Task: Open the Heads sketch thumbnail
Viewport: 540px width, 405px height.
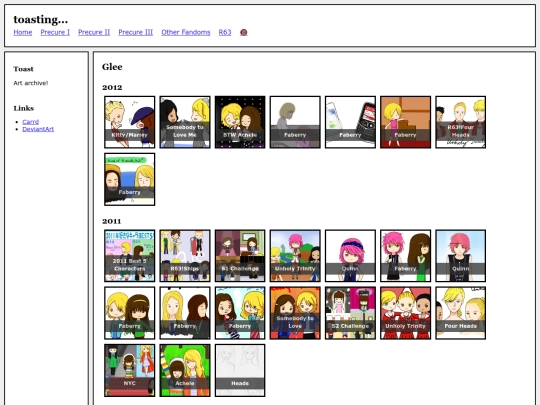Action: point(240,370)
